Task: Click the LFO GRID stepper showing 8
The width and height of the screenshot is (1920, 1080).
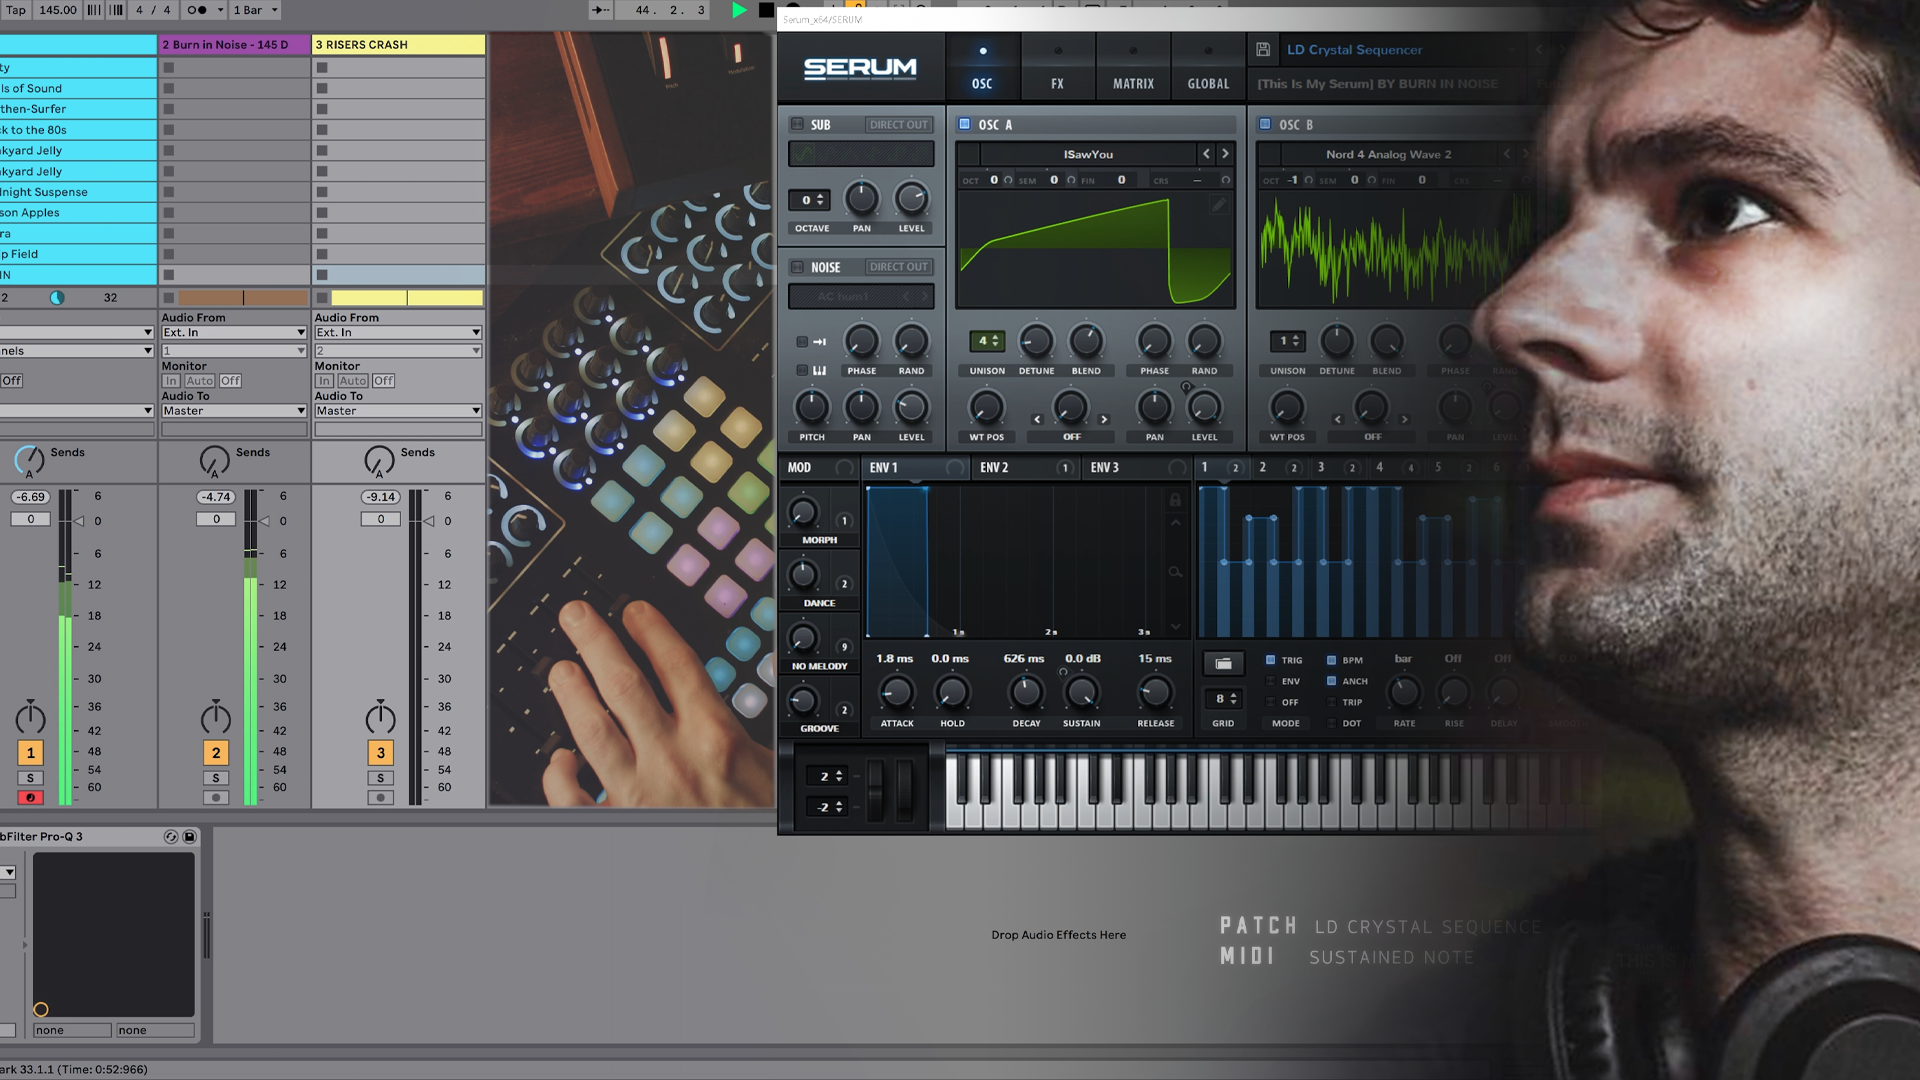Action: (x=1224, y=699)
